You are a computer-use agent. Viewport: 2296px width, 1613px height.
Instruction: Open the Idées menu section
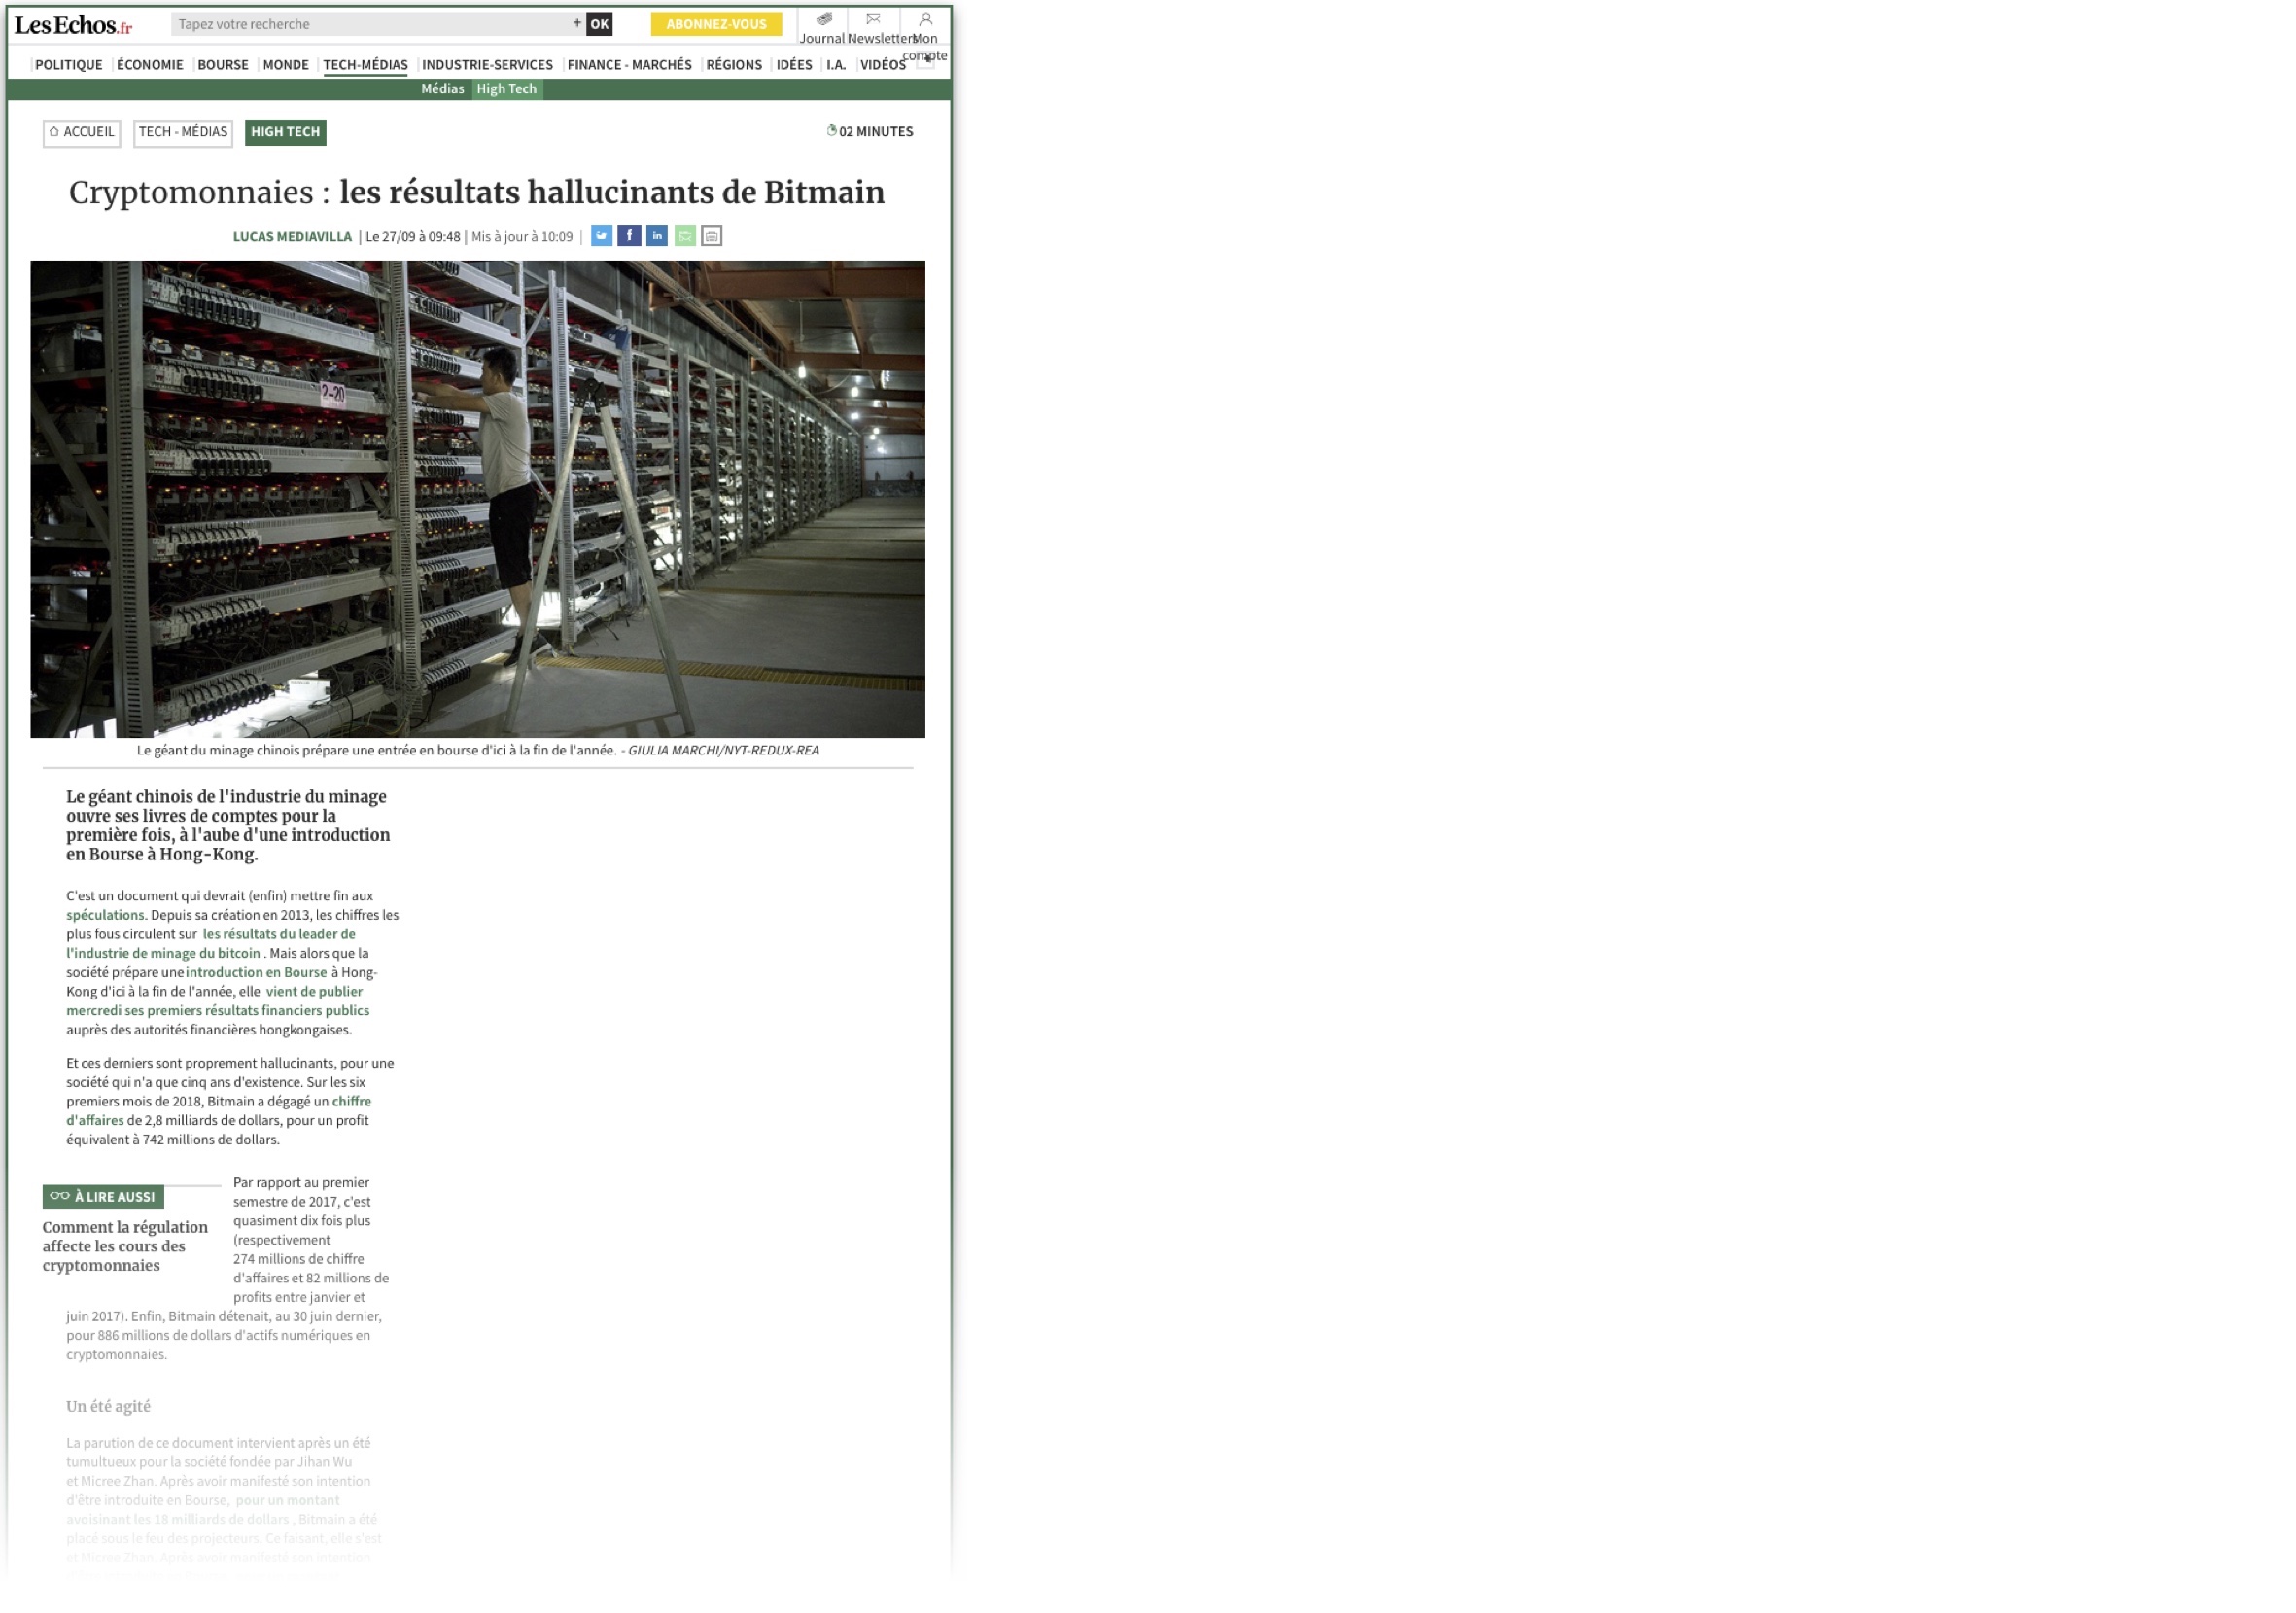[x=794, y=65]
